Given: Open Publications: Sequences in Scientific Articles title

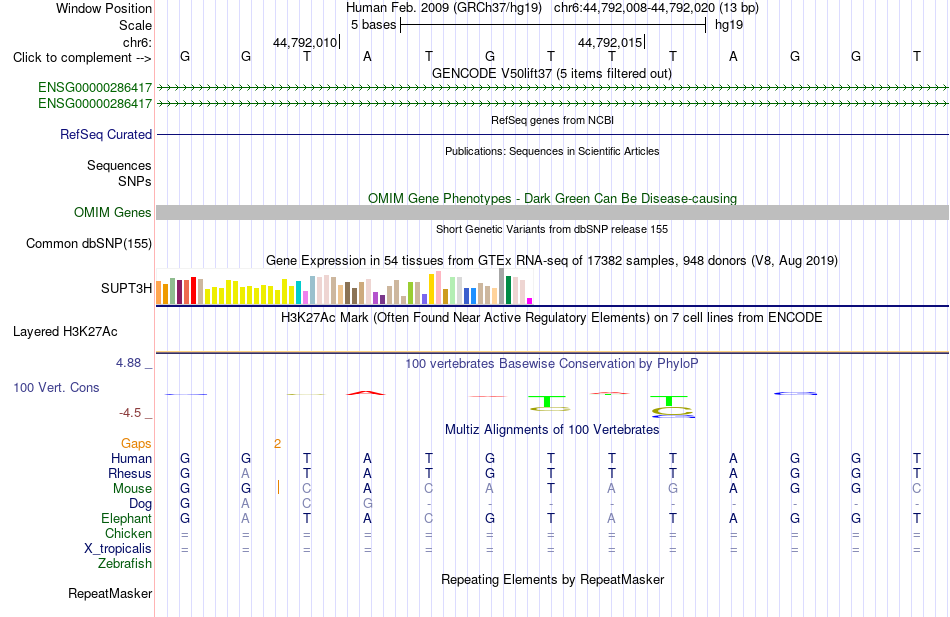Looking at the screenshot, I should coord(552,151).
